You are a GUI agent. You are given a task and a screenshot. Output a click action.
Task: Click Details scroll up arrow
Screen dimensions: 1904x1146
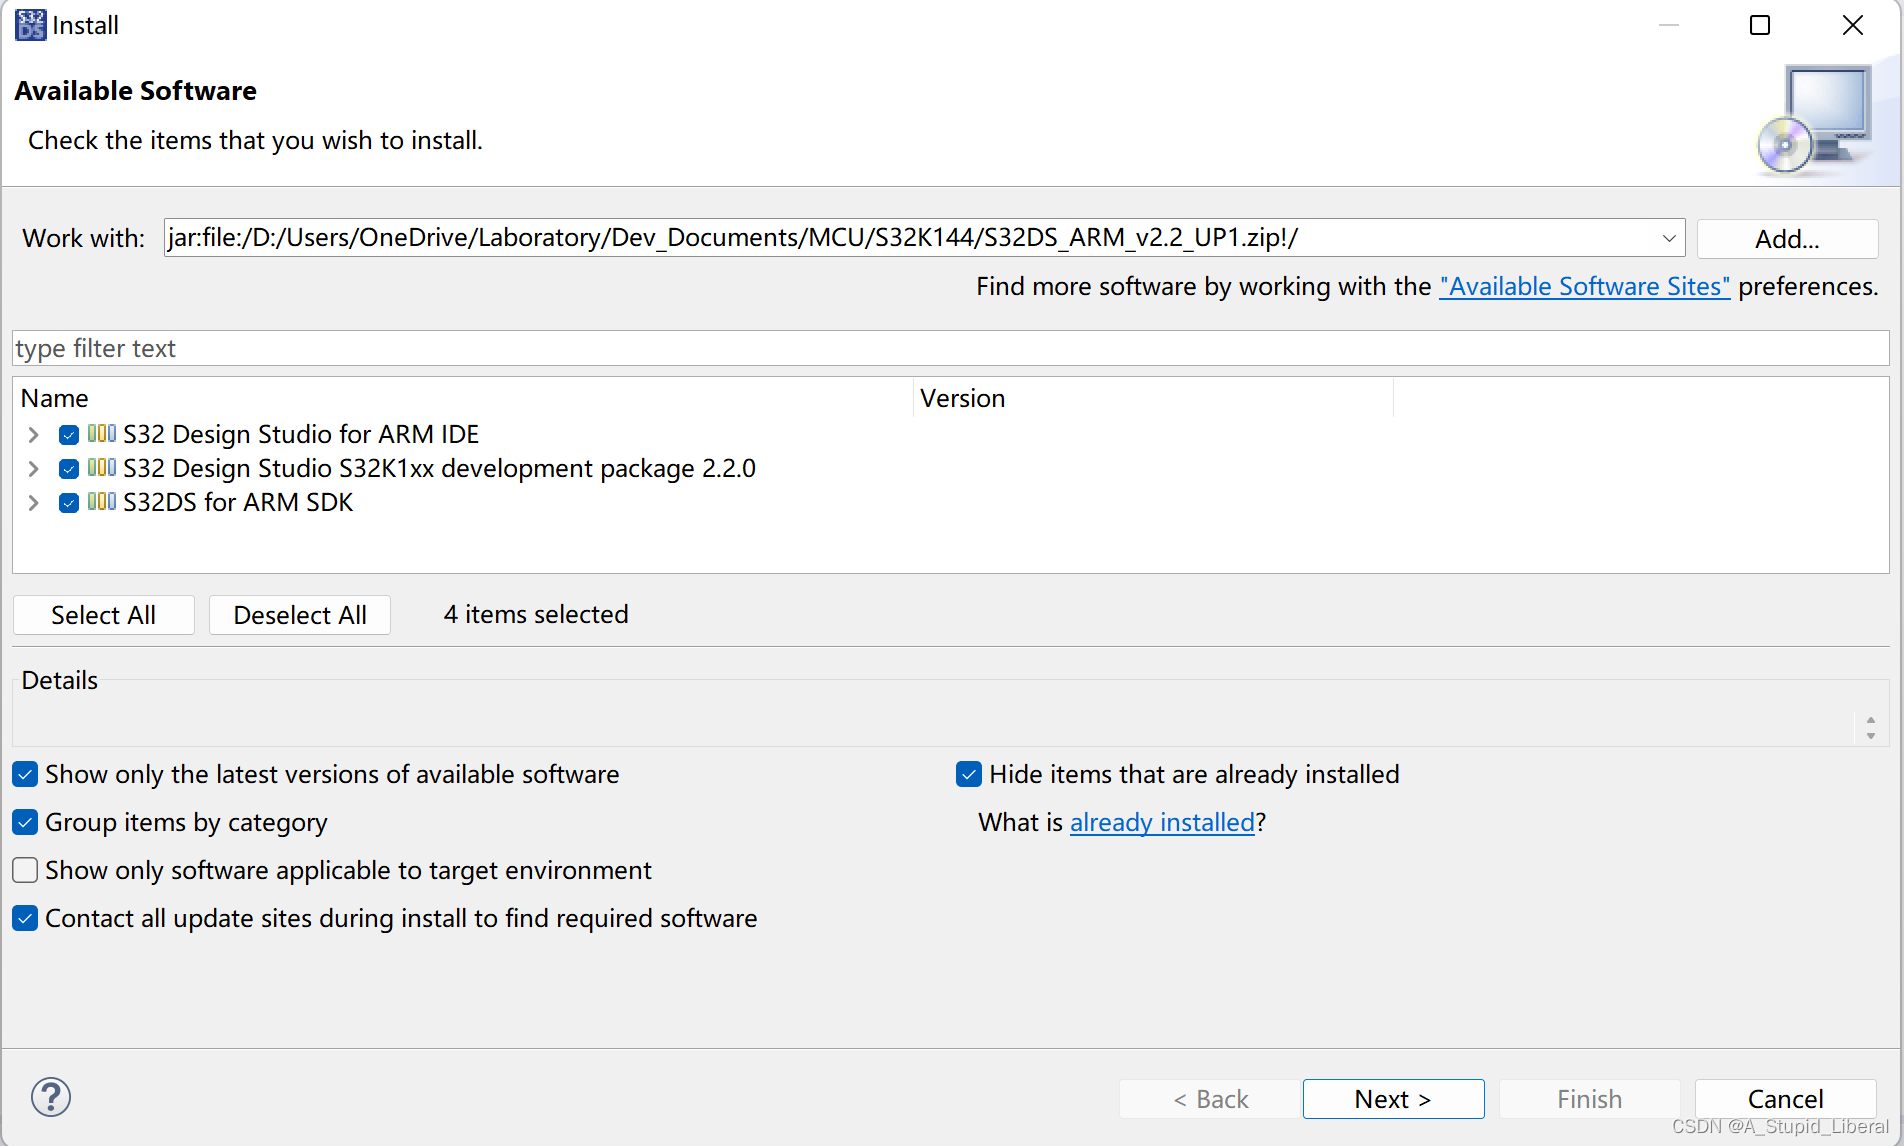pyautogui.click(x=1871, y=721)
